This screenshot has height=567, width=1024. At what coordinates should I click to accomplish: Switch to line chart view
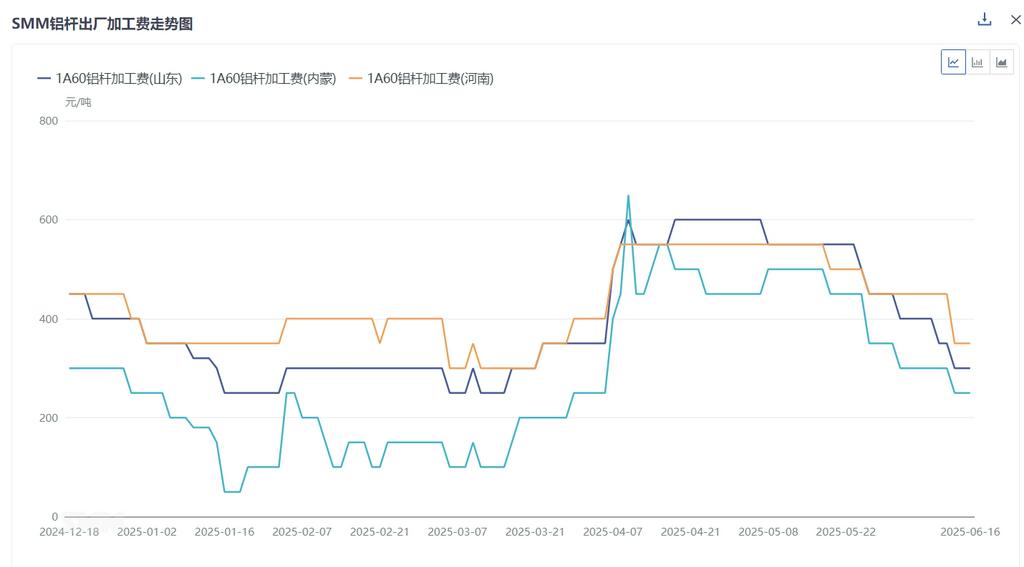coord(953,62)
